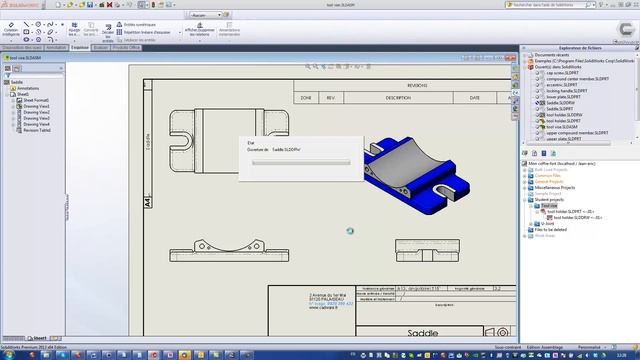Click the loading progress bar in dialog
This screenshot has width=640, height=360.
301,163
